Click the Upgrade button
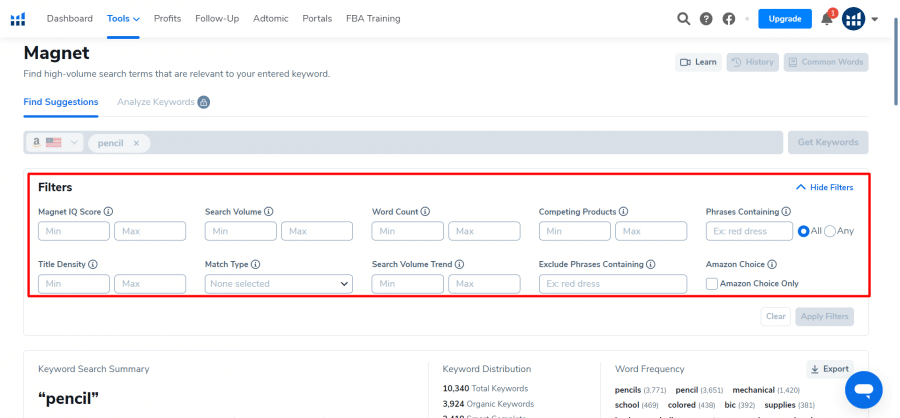 (785, 19)
